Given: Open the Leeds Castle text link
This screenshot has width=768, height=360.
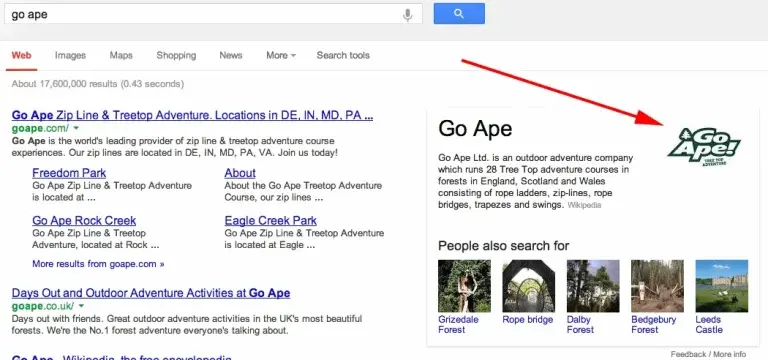Looking at the screenshot, I should point(709,325).
